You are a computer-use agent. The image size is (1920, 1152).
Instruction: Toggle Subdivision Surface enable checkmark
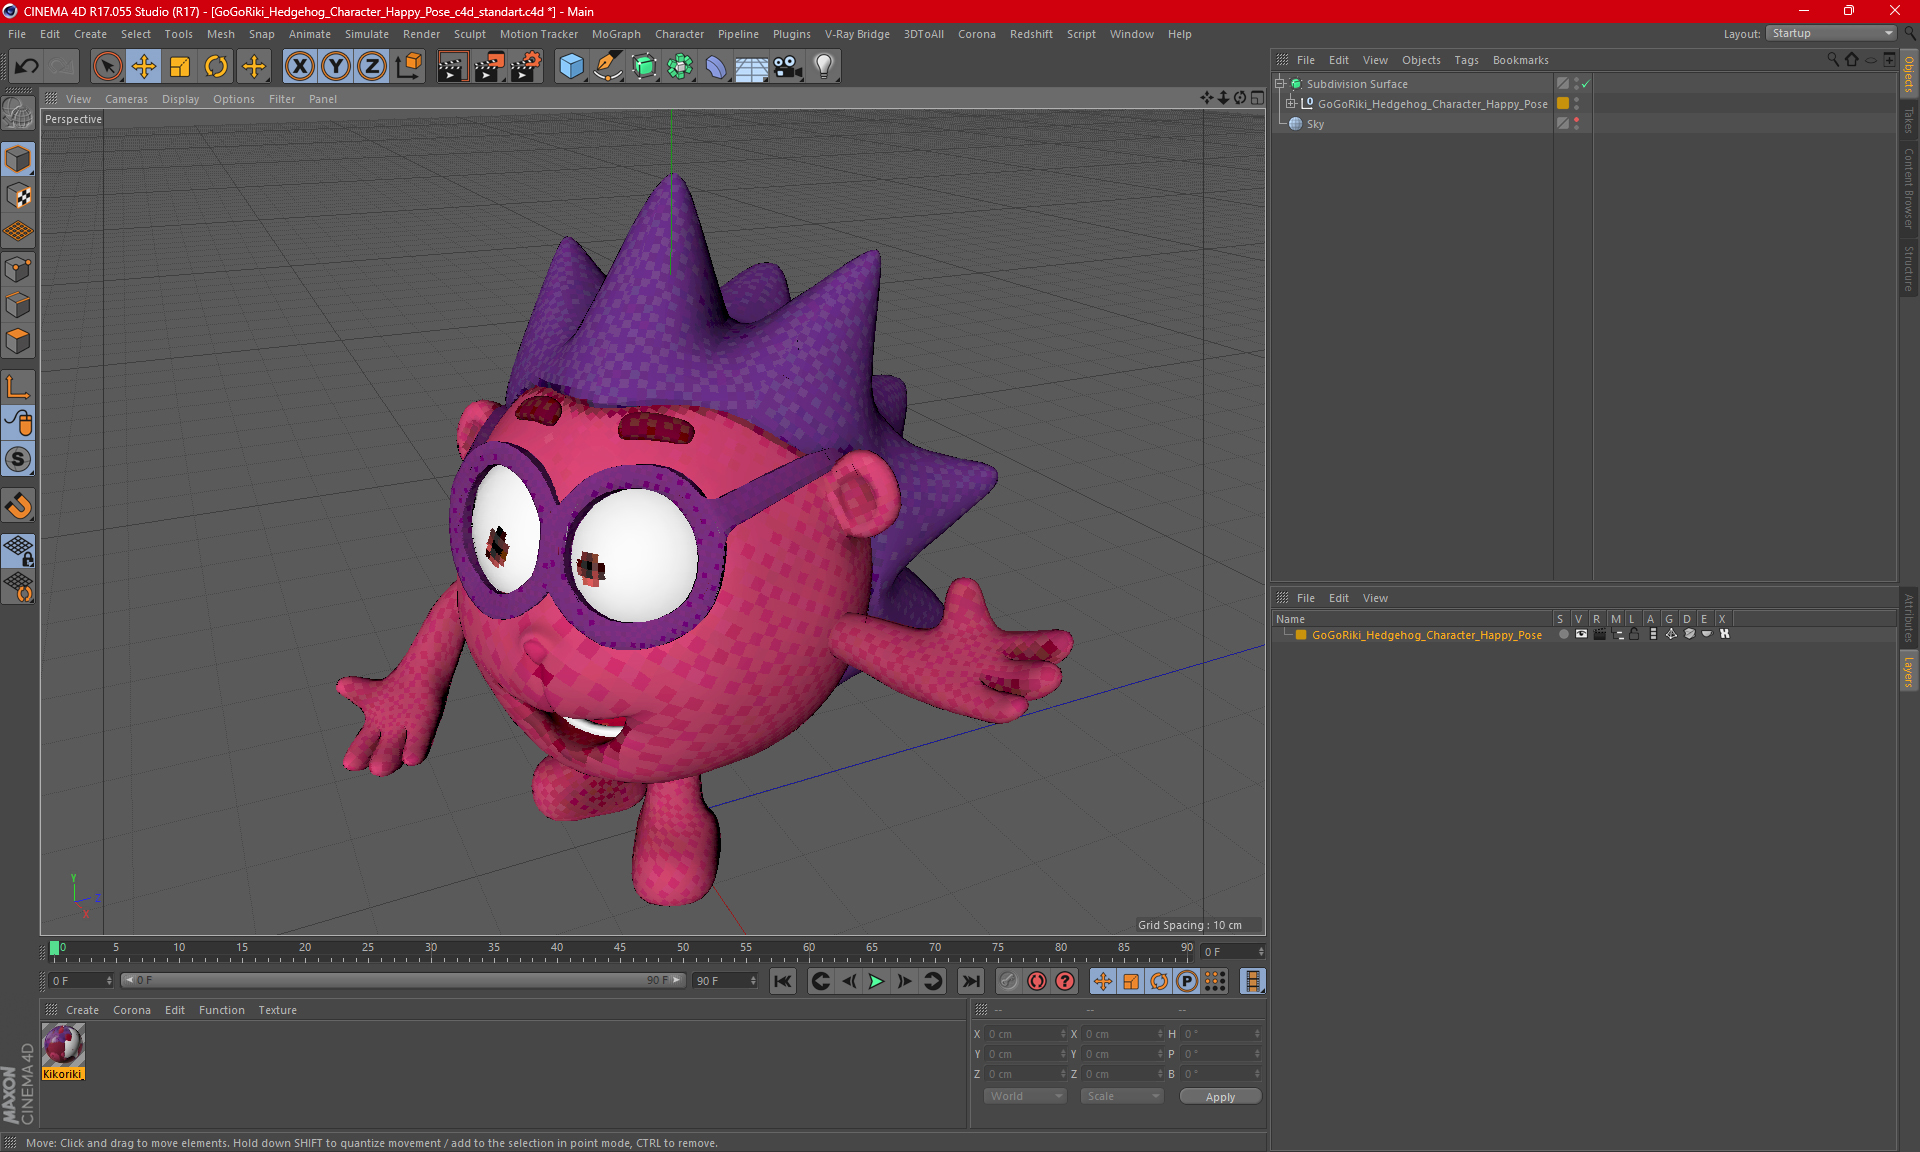1586,84
